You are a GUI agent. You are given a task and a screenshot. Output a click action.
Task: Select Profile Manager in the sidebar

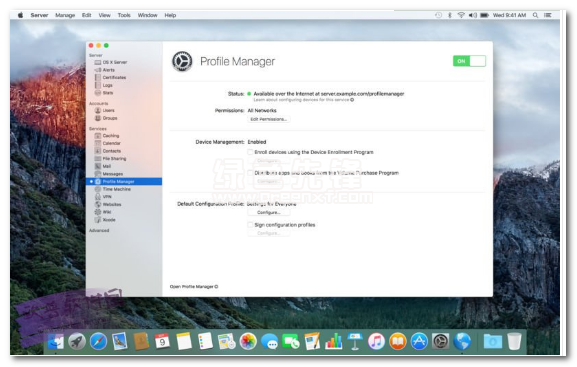click(124, 181)
